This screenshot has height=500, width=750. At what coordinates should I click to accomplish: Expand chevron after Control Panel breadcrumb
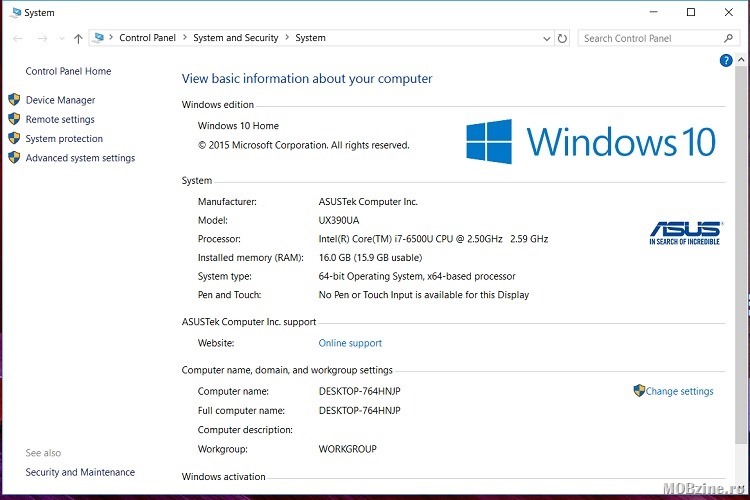185,38
